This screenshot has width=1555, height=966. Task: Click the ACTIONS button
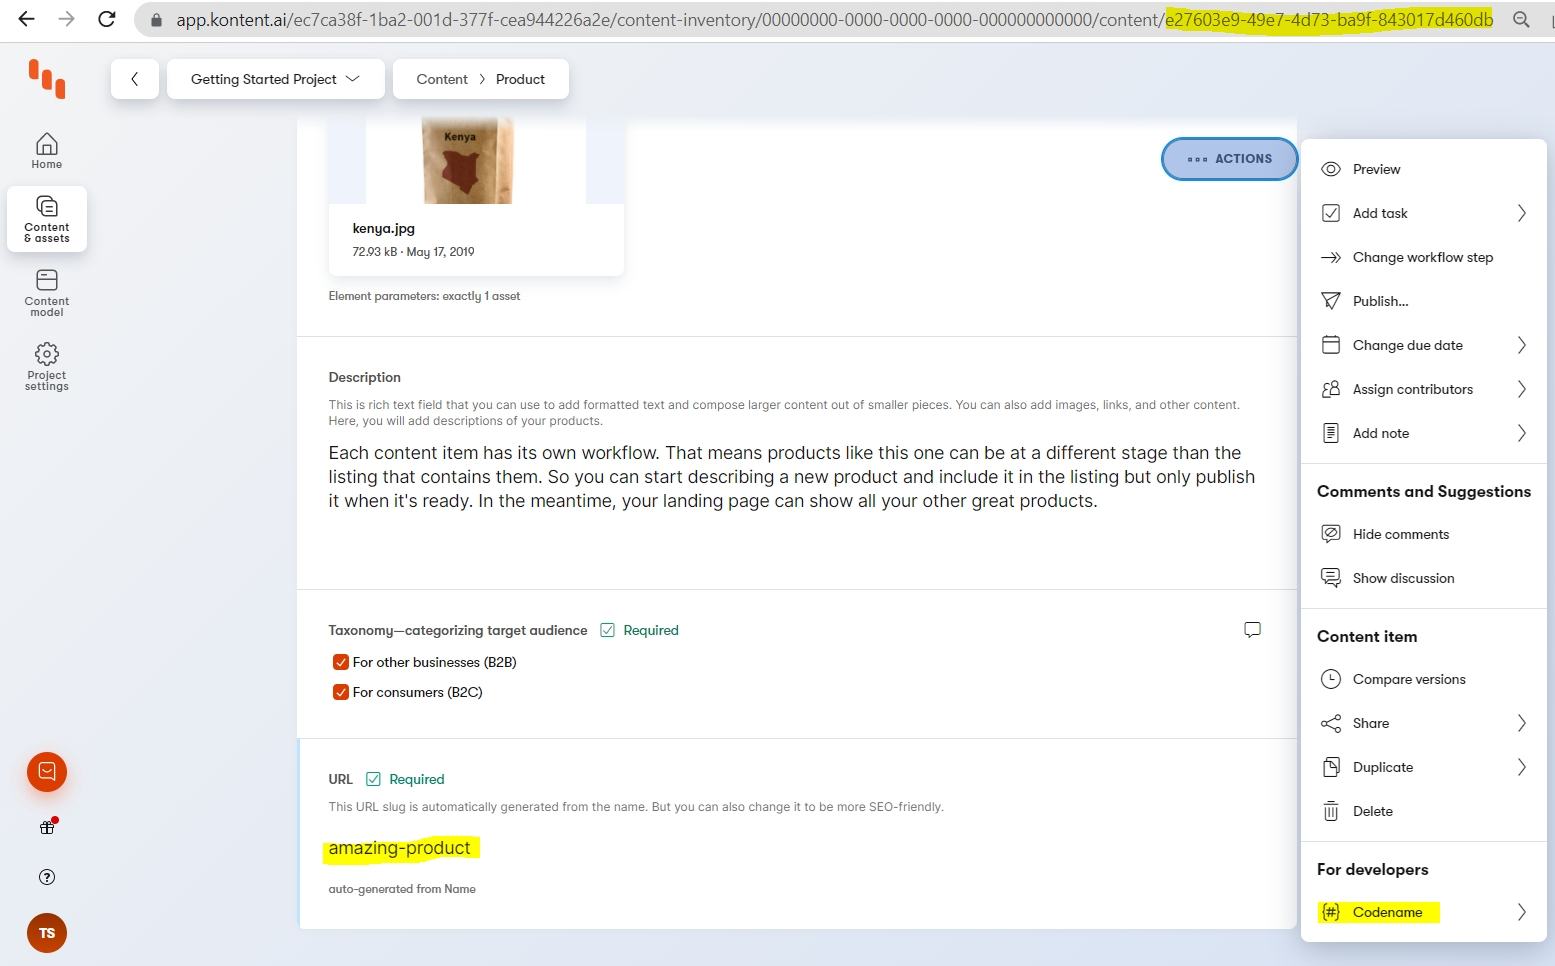click(x=1229, y=159)
